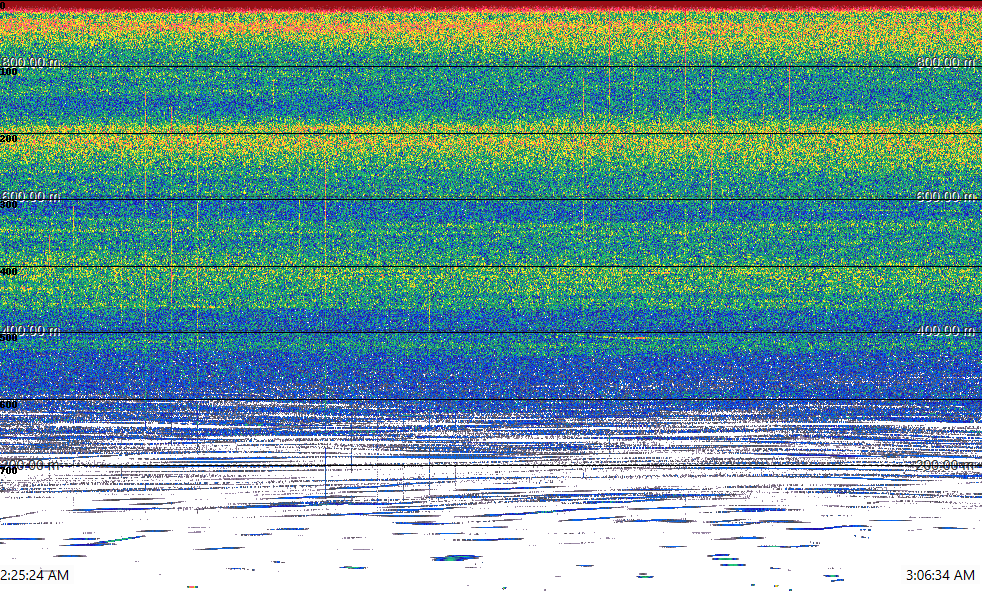Viewport: 982px width, 592px height.
Task: Click the bold 400 range marker
Action: tap(9, 271)
